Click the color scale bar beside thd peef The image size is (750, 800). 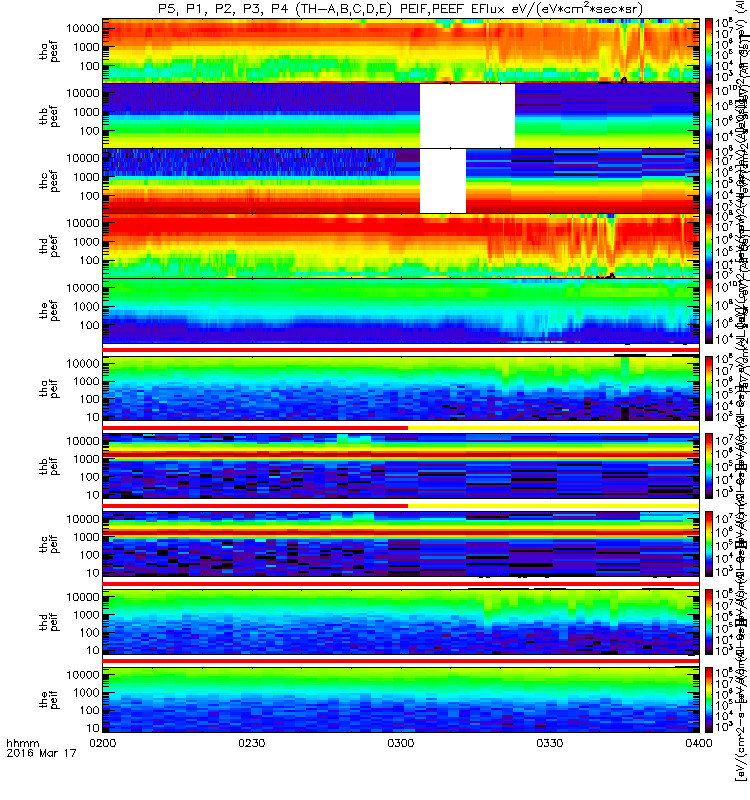[x=709, y=245]
